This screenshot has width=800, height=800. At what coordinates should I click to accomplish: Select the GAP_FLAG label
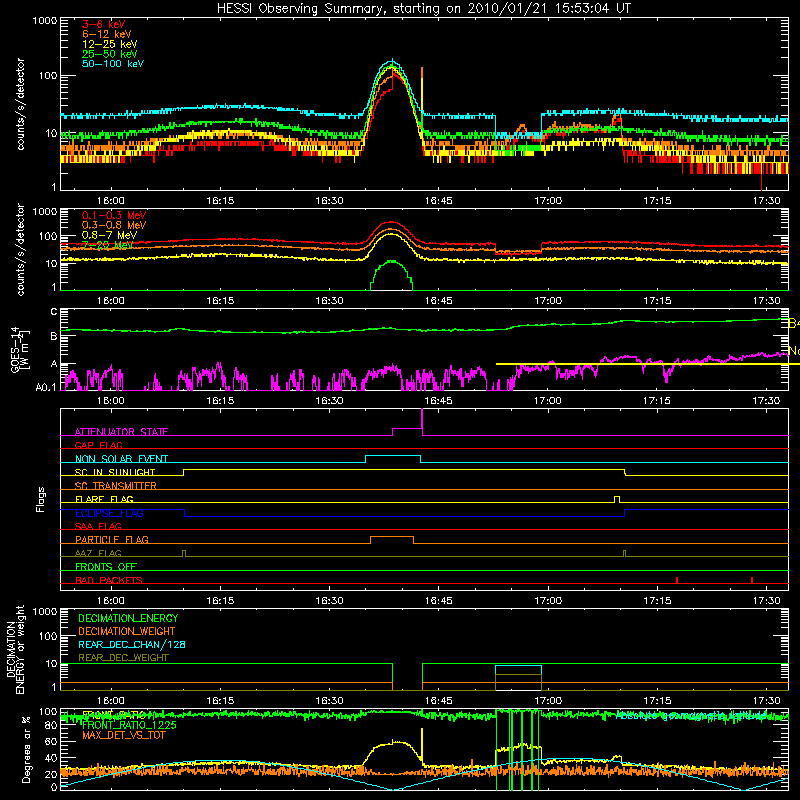click(98, 445)
